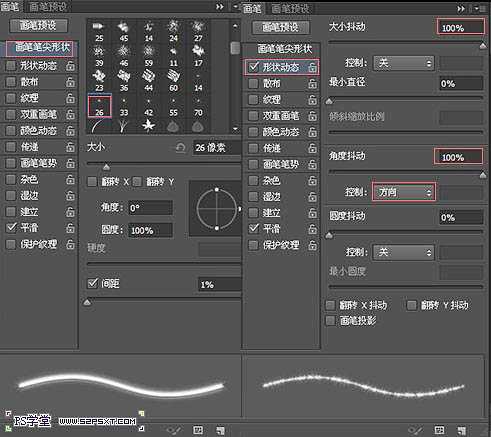Enable 翻转 X 抖动 checkbox
Viewport: 491px width, 437px height.
(x=330, y=305)
